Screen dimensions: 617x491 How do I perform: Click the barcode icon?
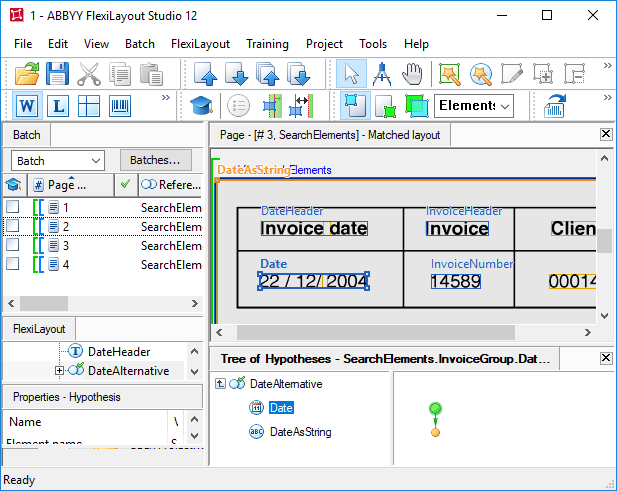click(120, 106)
